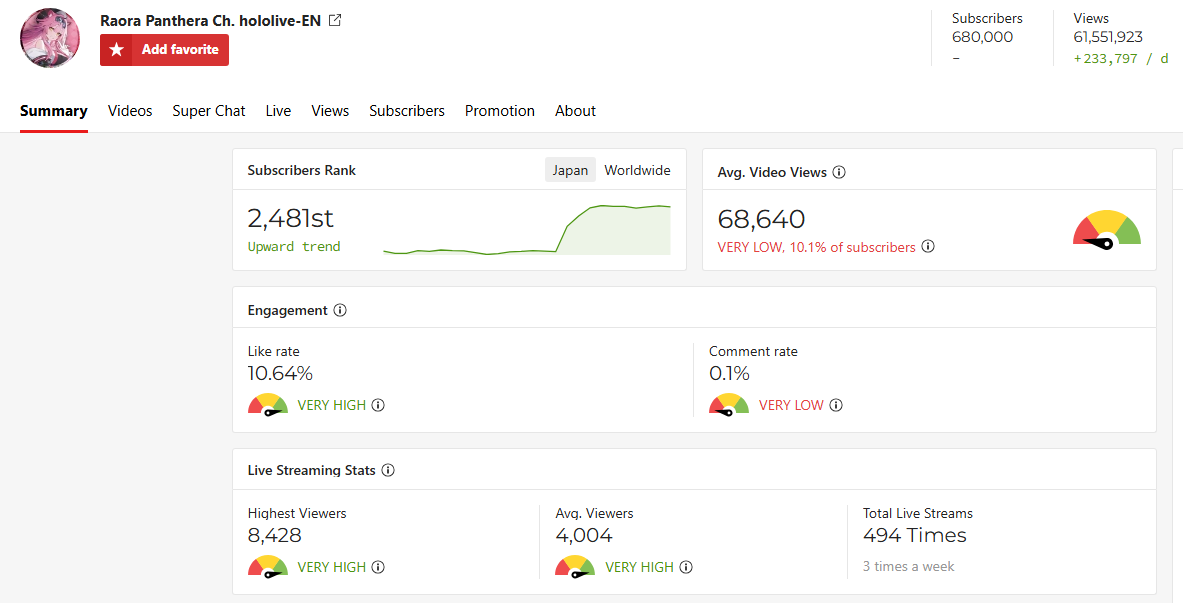The image size is (1183, 603).
Task: Open the About tab
Action: tap(576, 111)
